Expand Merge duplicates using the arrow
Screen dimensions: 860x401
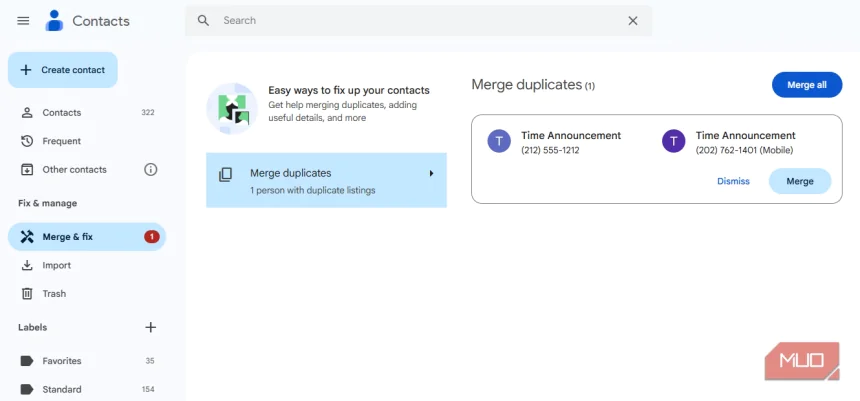coord(431,174)
